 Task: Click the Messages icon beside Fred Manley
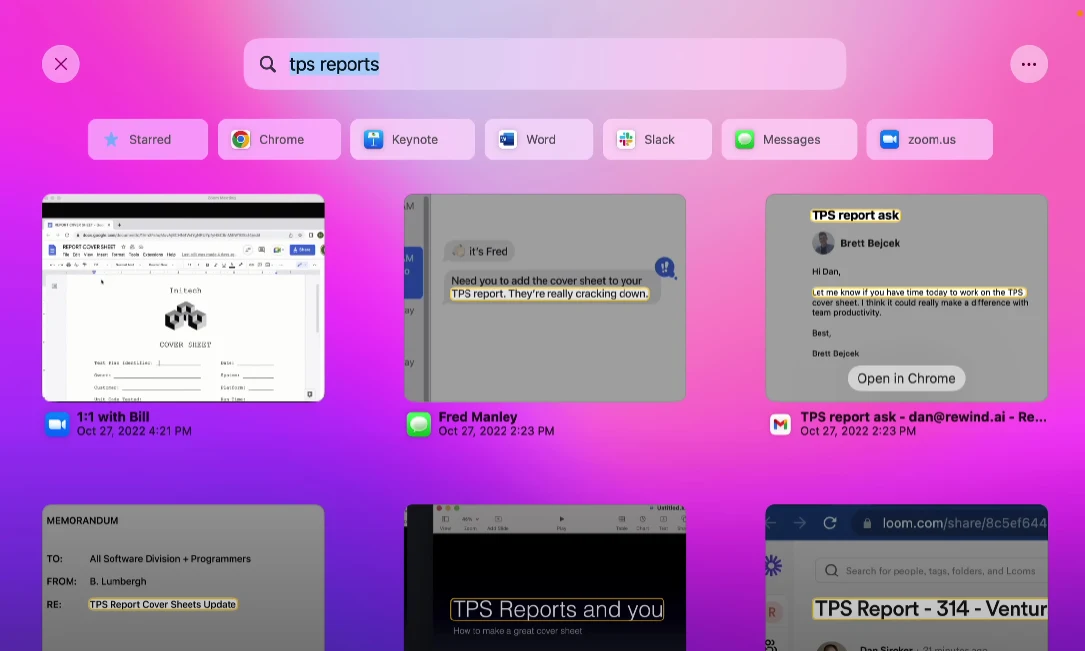click(x=418, y=425)
